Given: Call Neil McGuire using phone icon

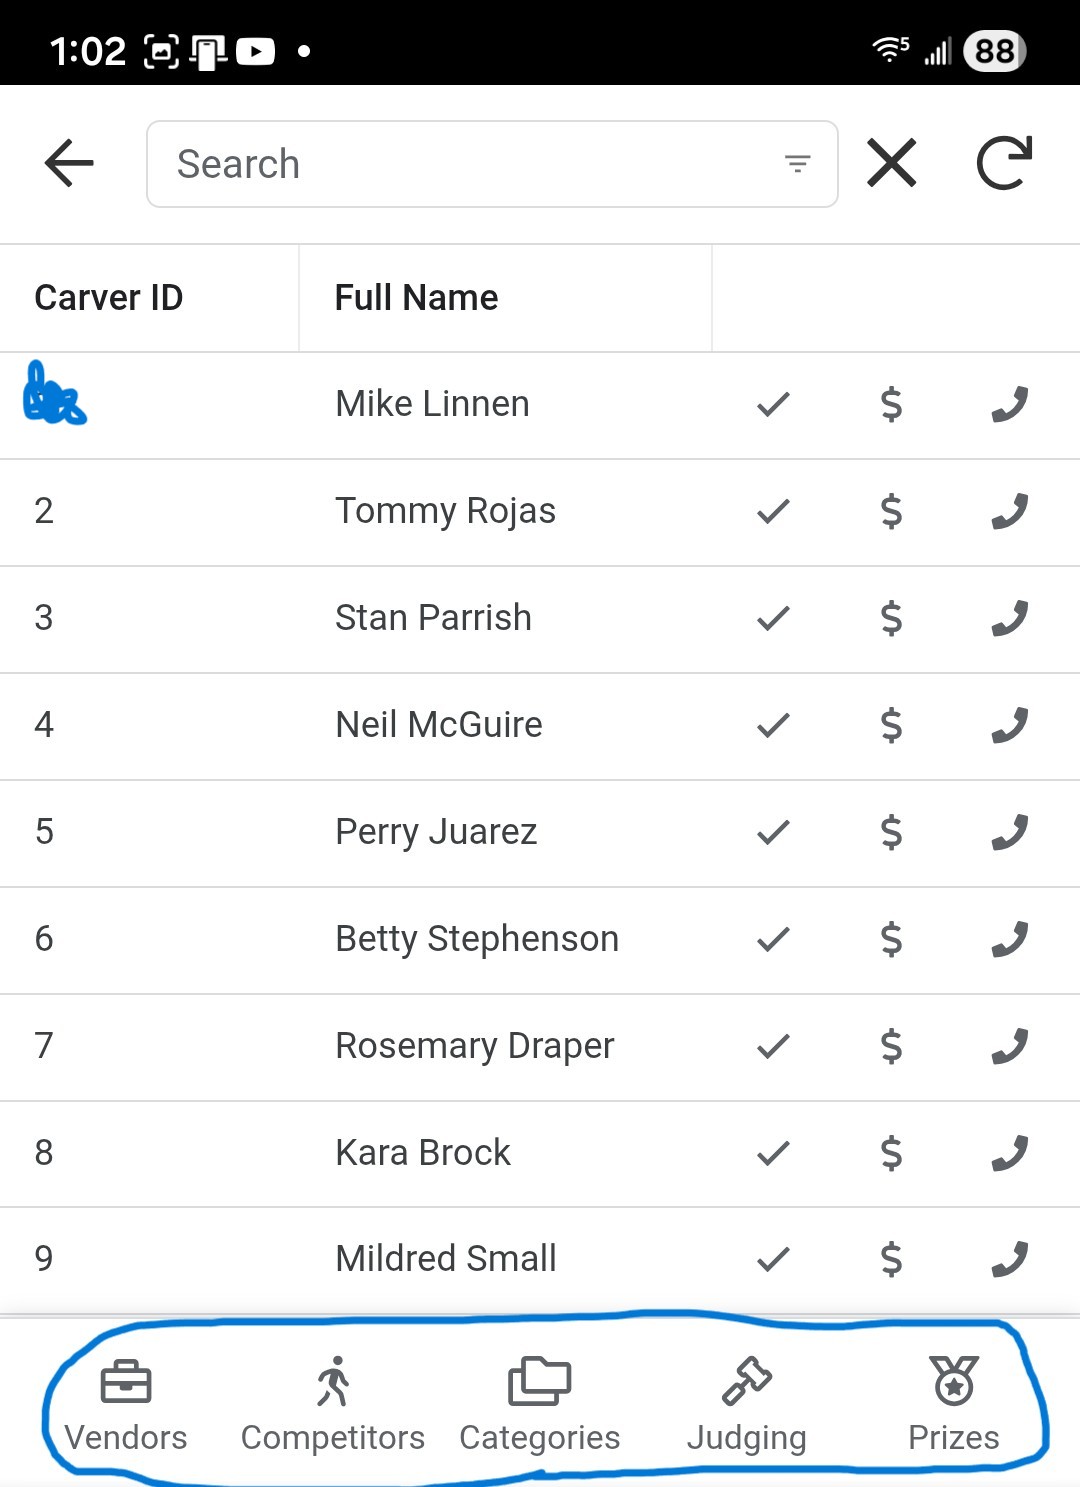Looking at the screenshot, I should pos(1009,725).
